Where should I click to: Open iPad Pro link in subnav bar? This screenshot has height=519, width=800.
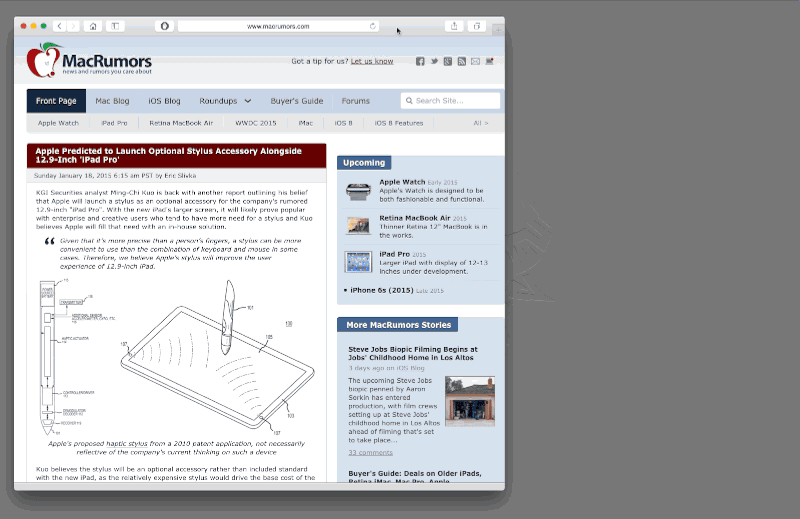pyautogui.click(x=114, y=123)
